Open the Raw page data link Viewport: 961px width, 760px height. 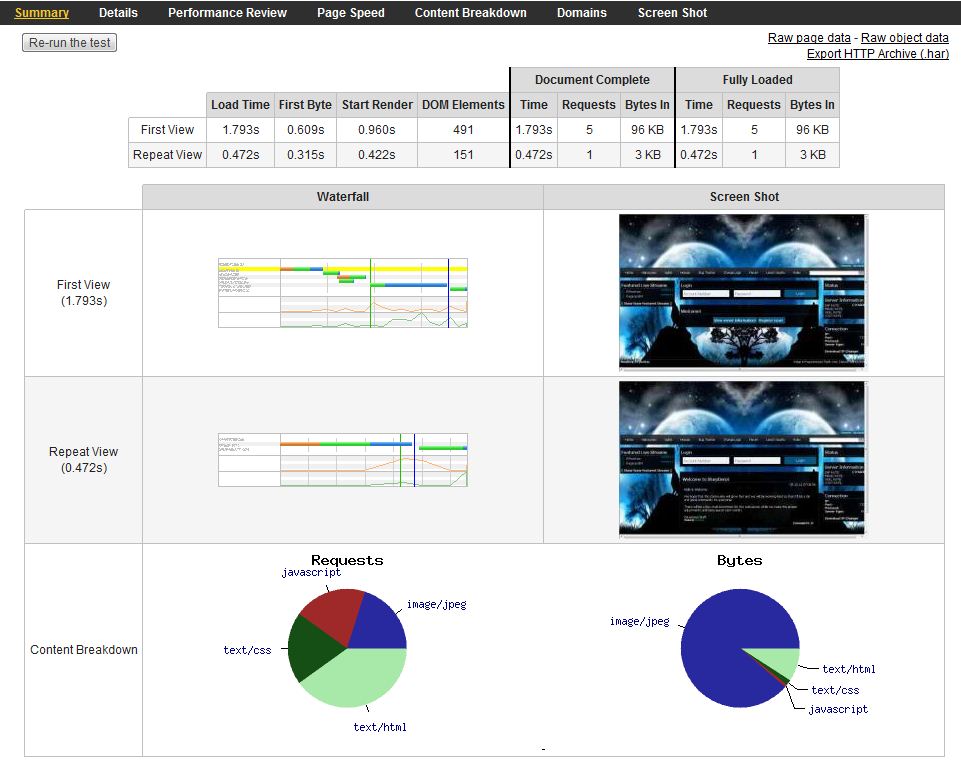809,38
